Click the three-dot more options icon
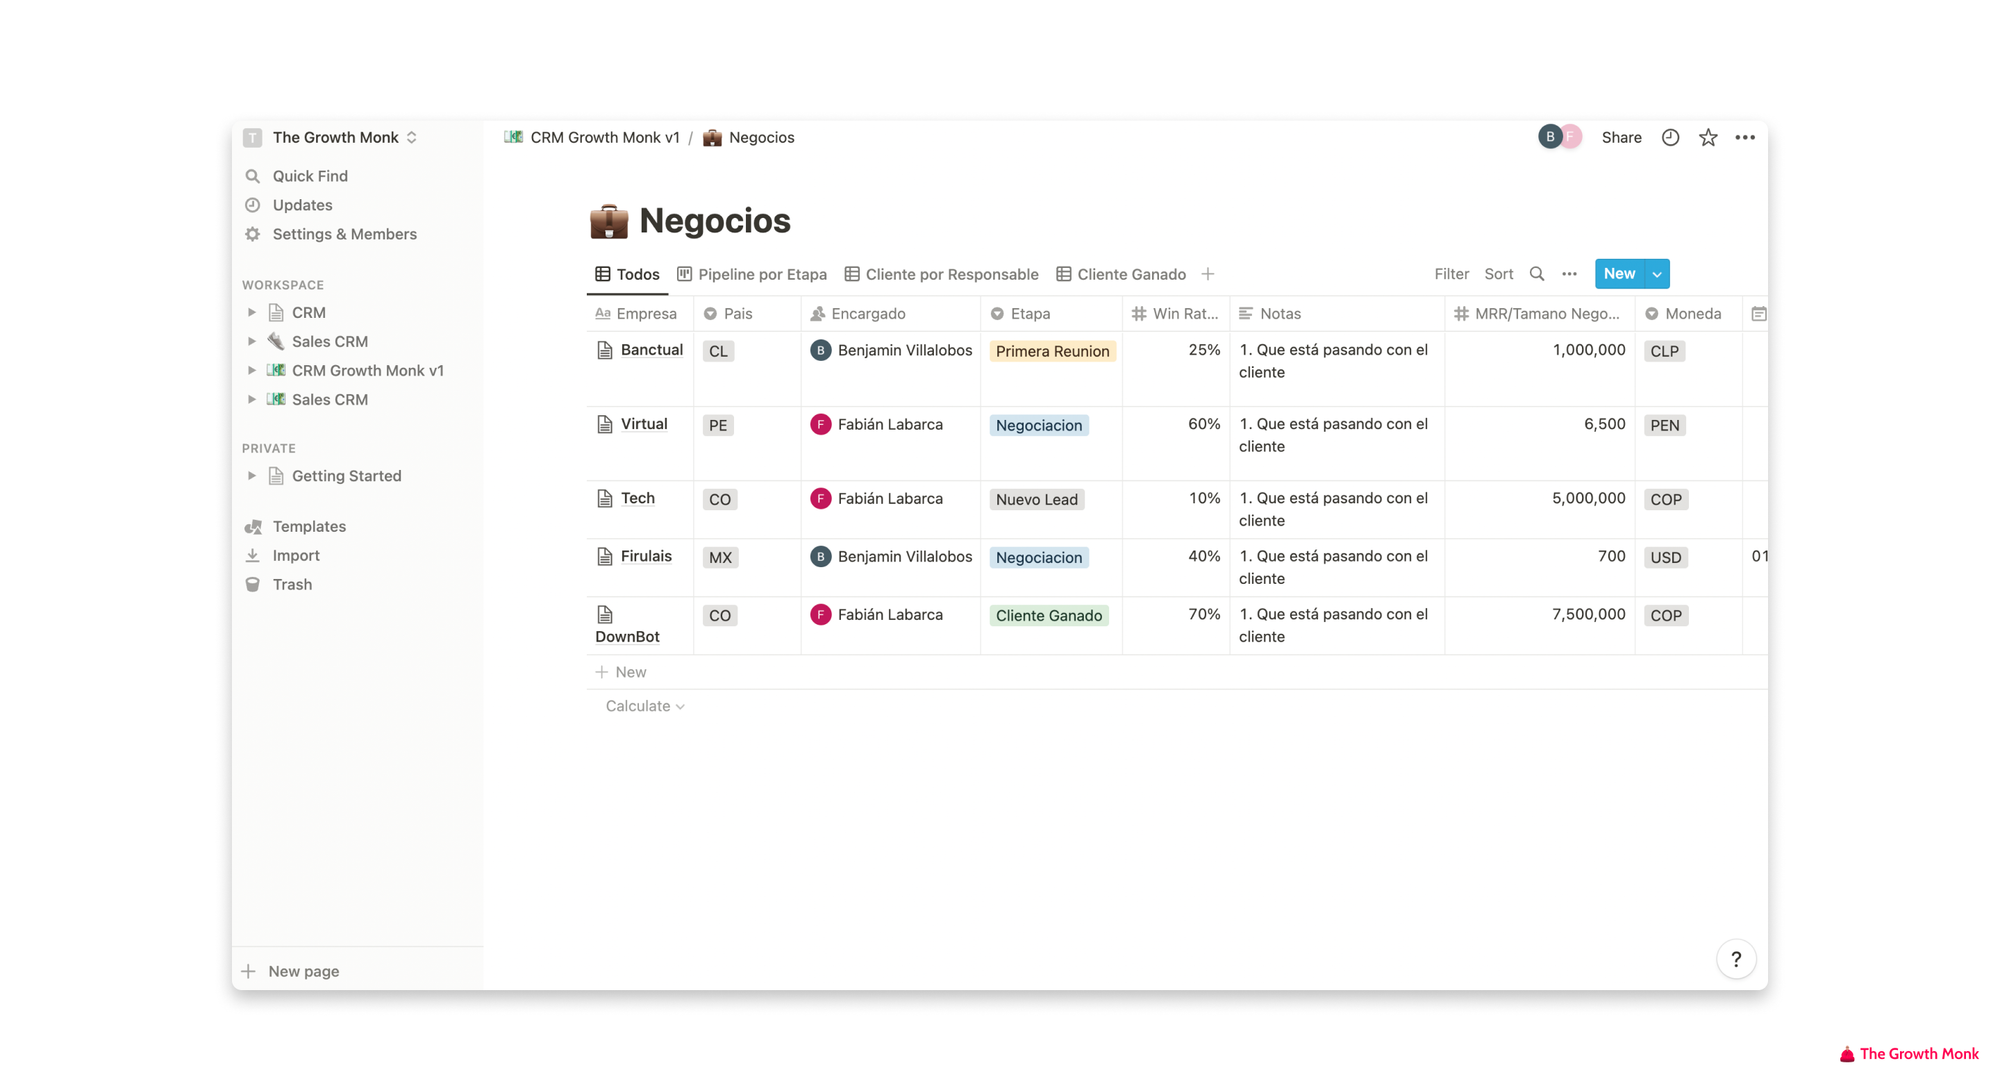 1569,273
